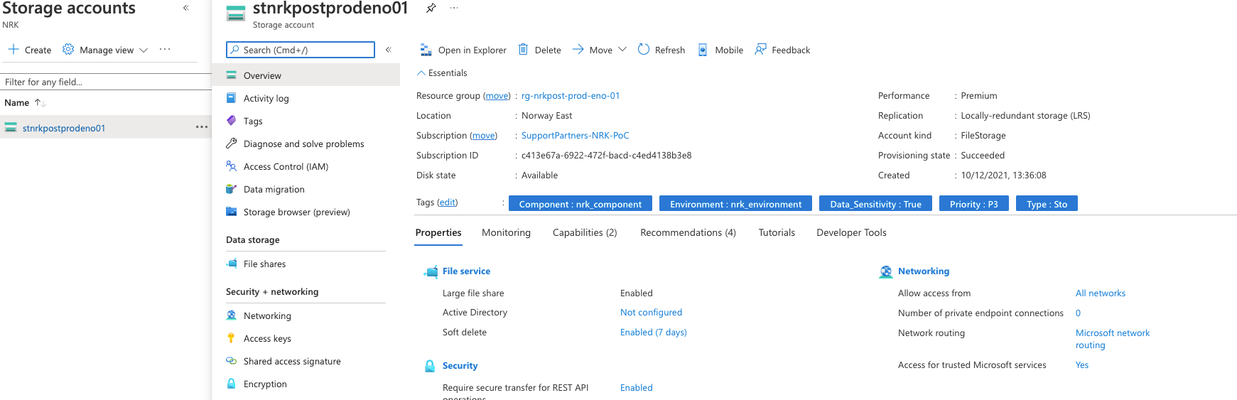
Task: Click the Enabled secure transfer link
Action: coord(636,387)
